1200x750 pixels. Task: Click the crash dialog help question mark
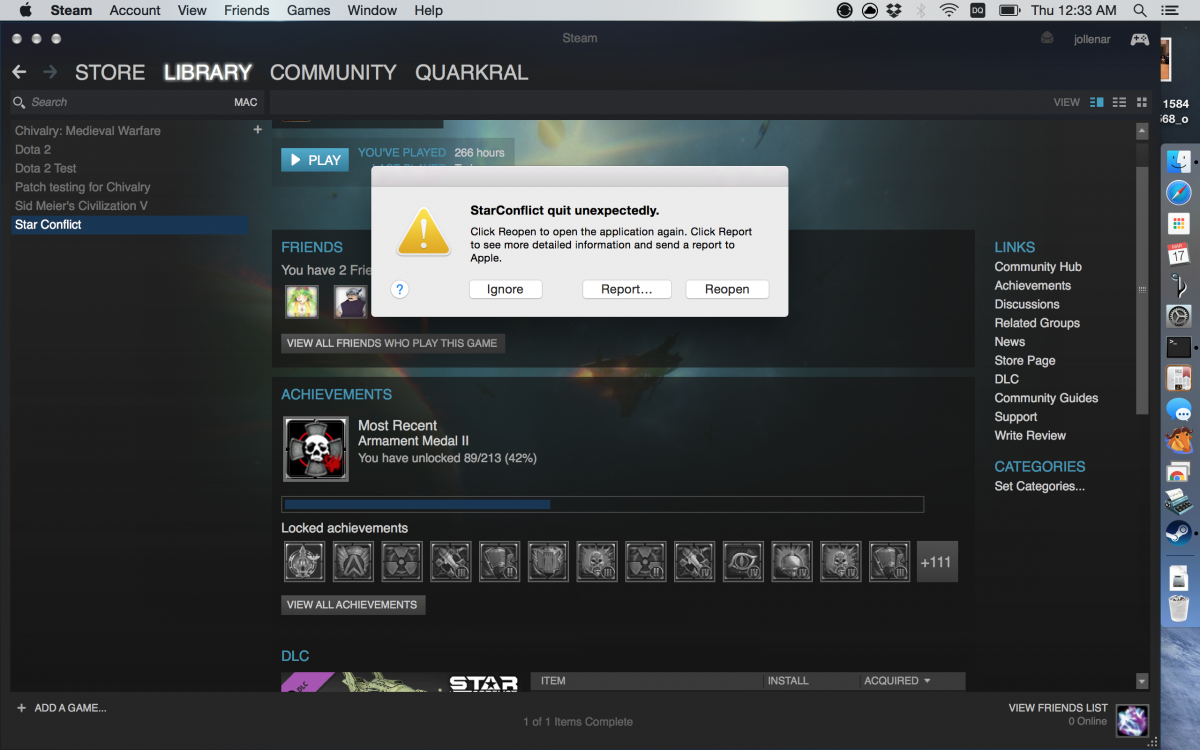[x=400, y=289]
